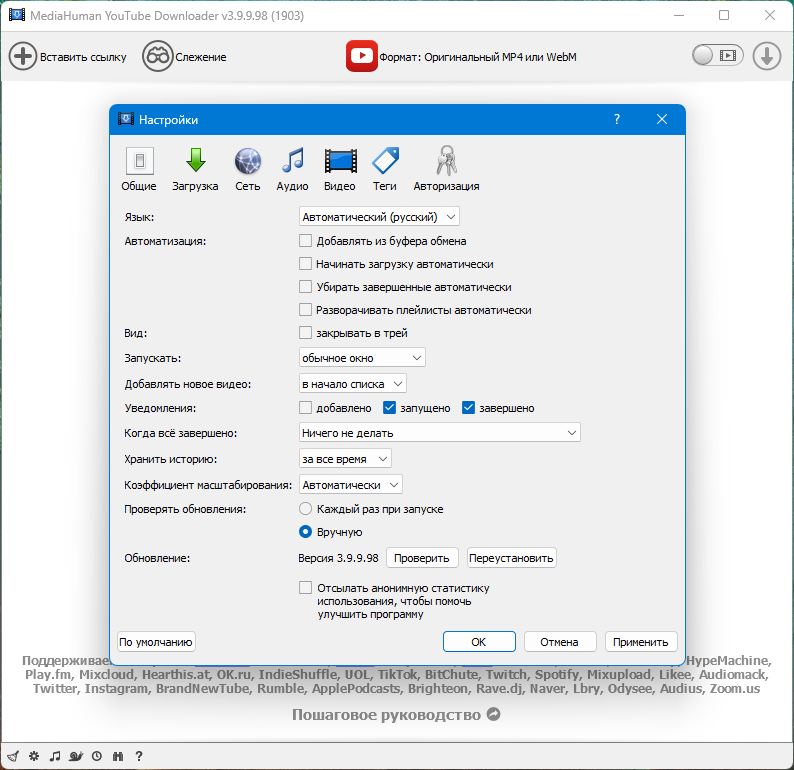
Task: Open the Пошаговое руководство link
Action: [386, 714]
